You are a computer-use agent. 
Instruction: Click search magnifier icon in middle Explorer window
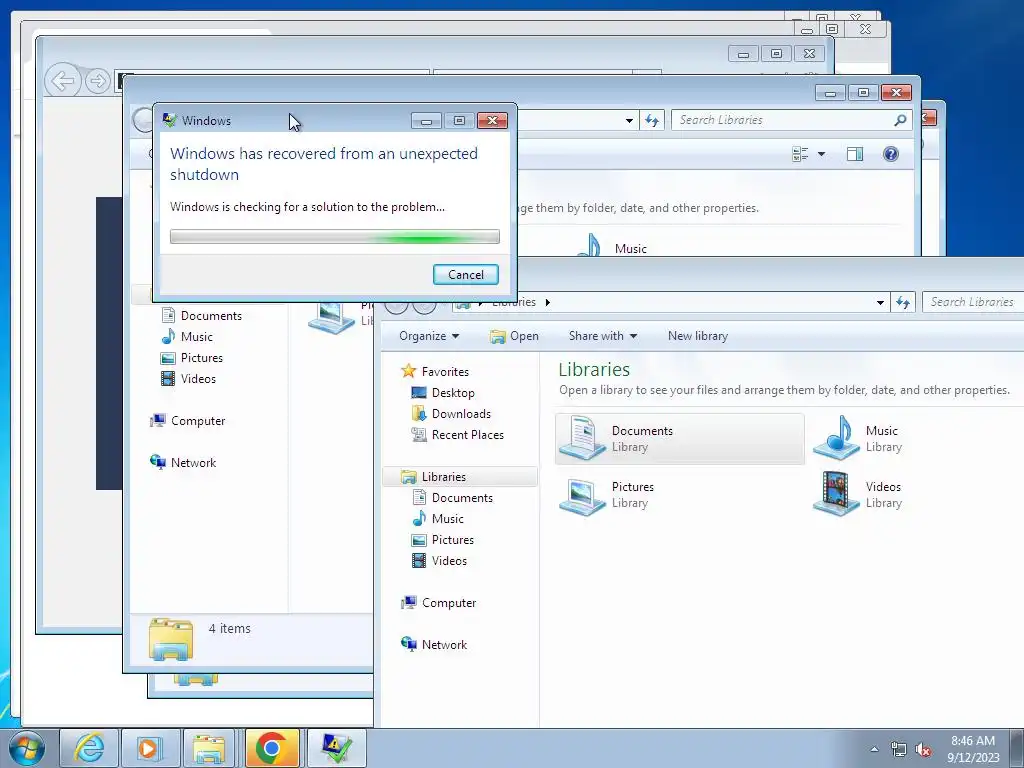point(900,120)
